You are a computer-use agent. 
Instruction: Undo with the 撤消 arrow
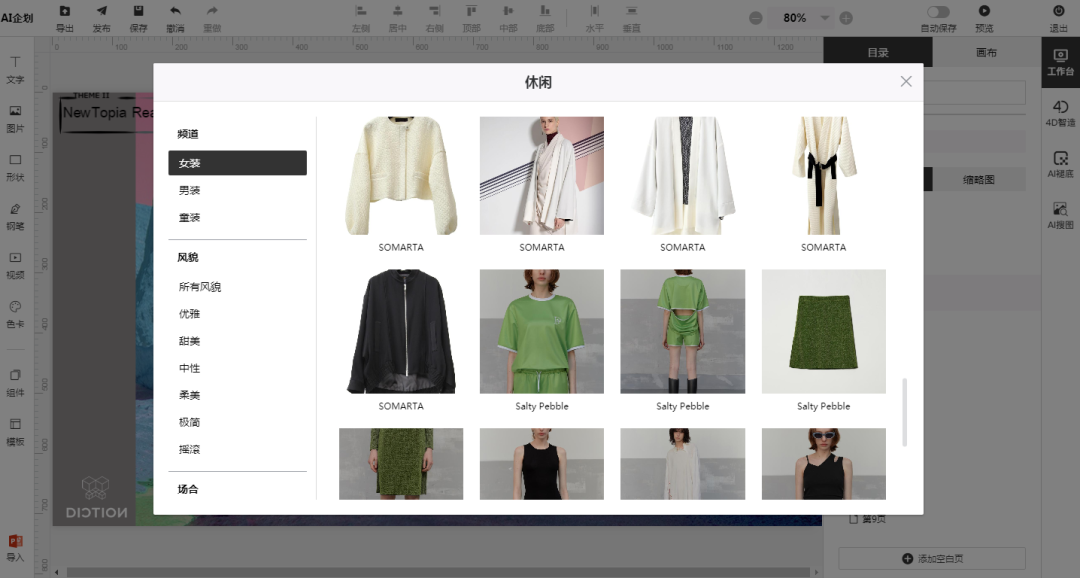(x=175, y=11)
